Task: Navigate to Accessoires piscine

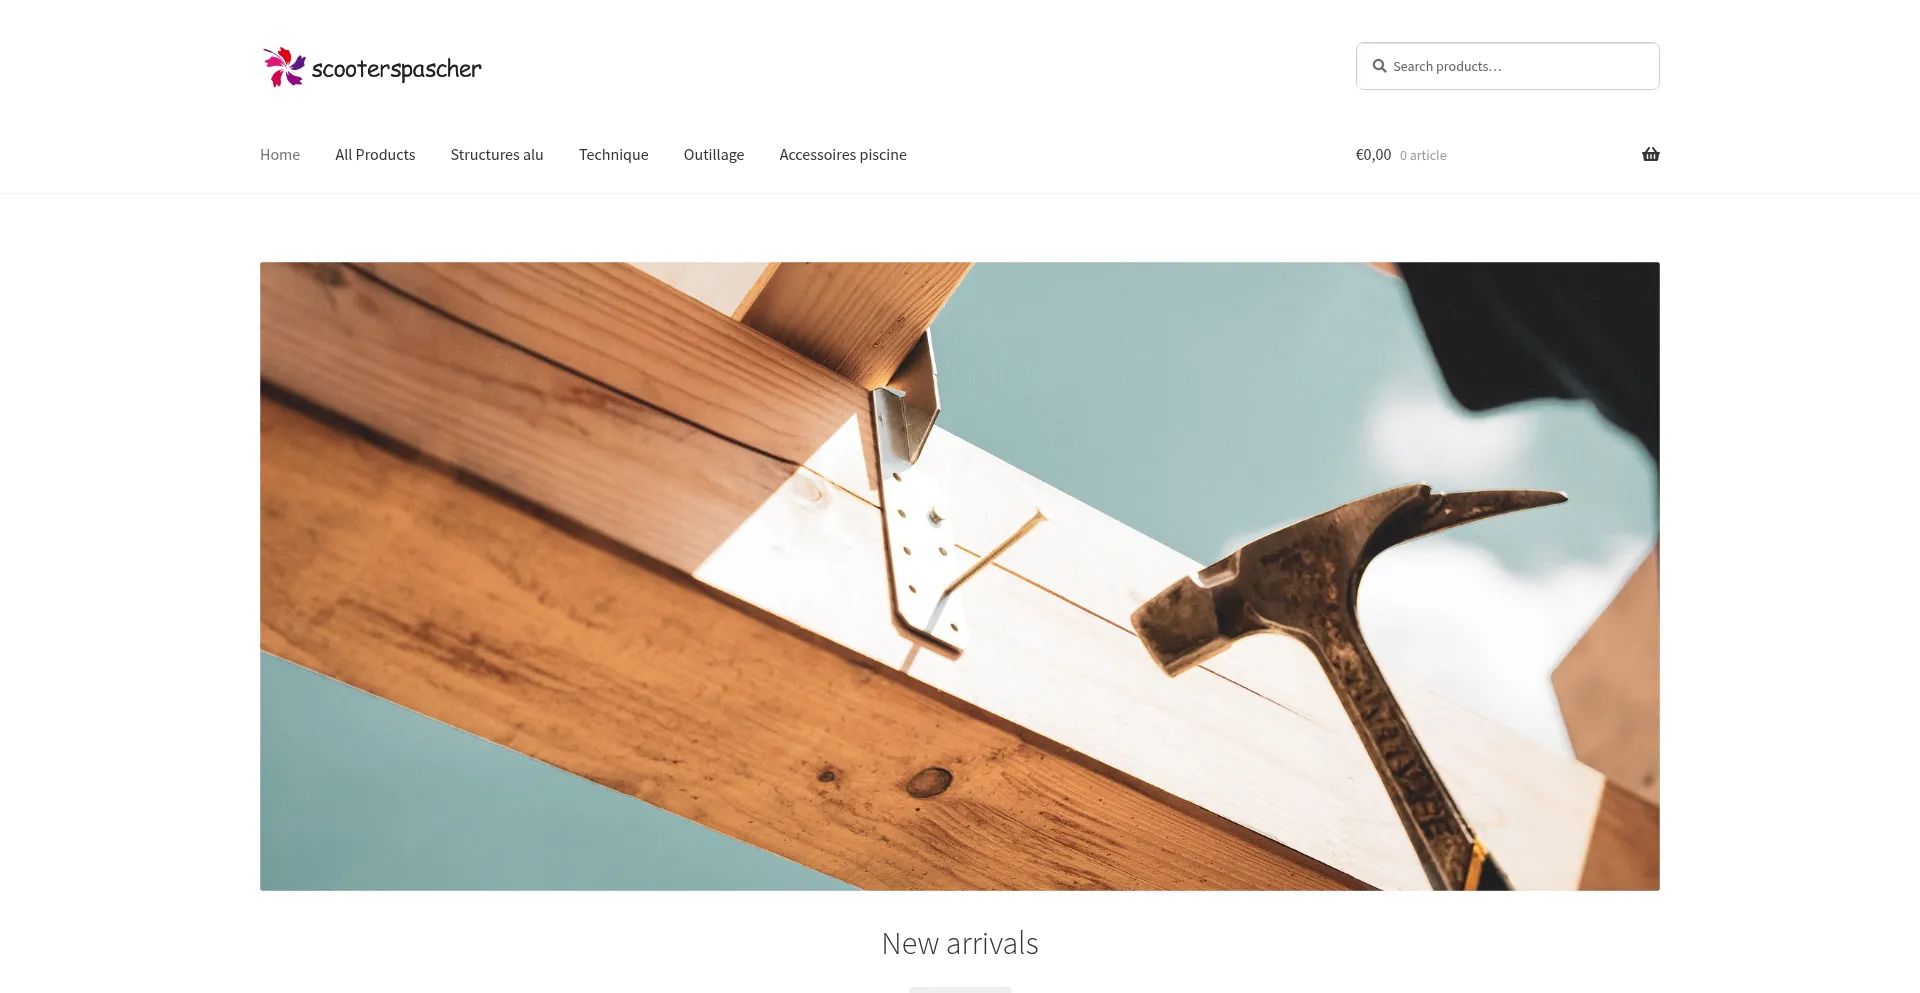Action: pyautogui.click(x=843, y=155)
